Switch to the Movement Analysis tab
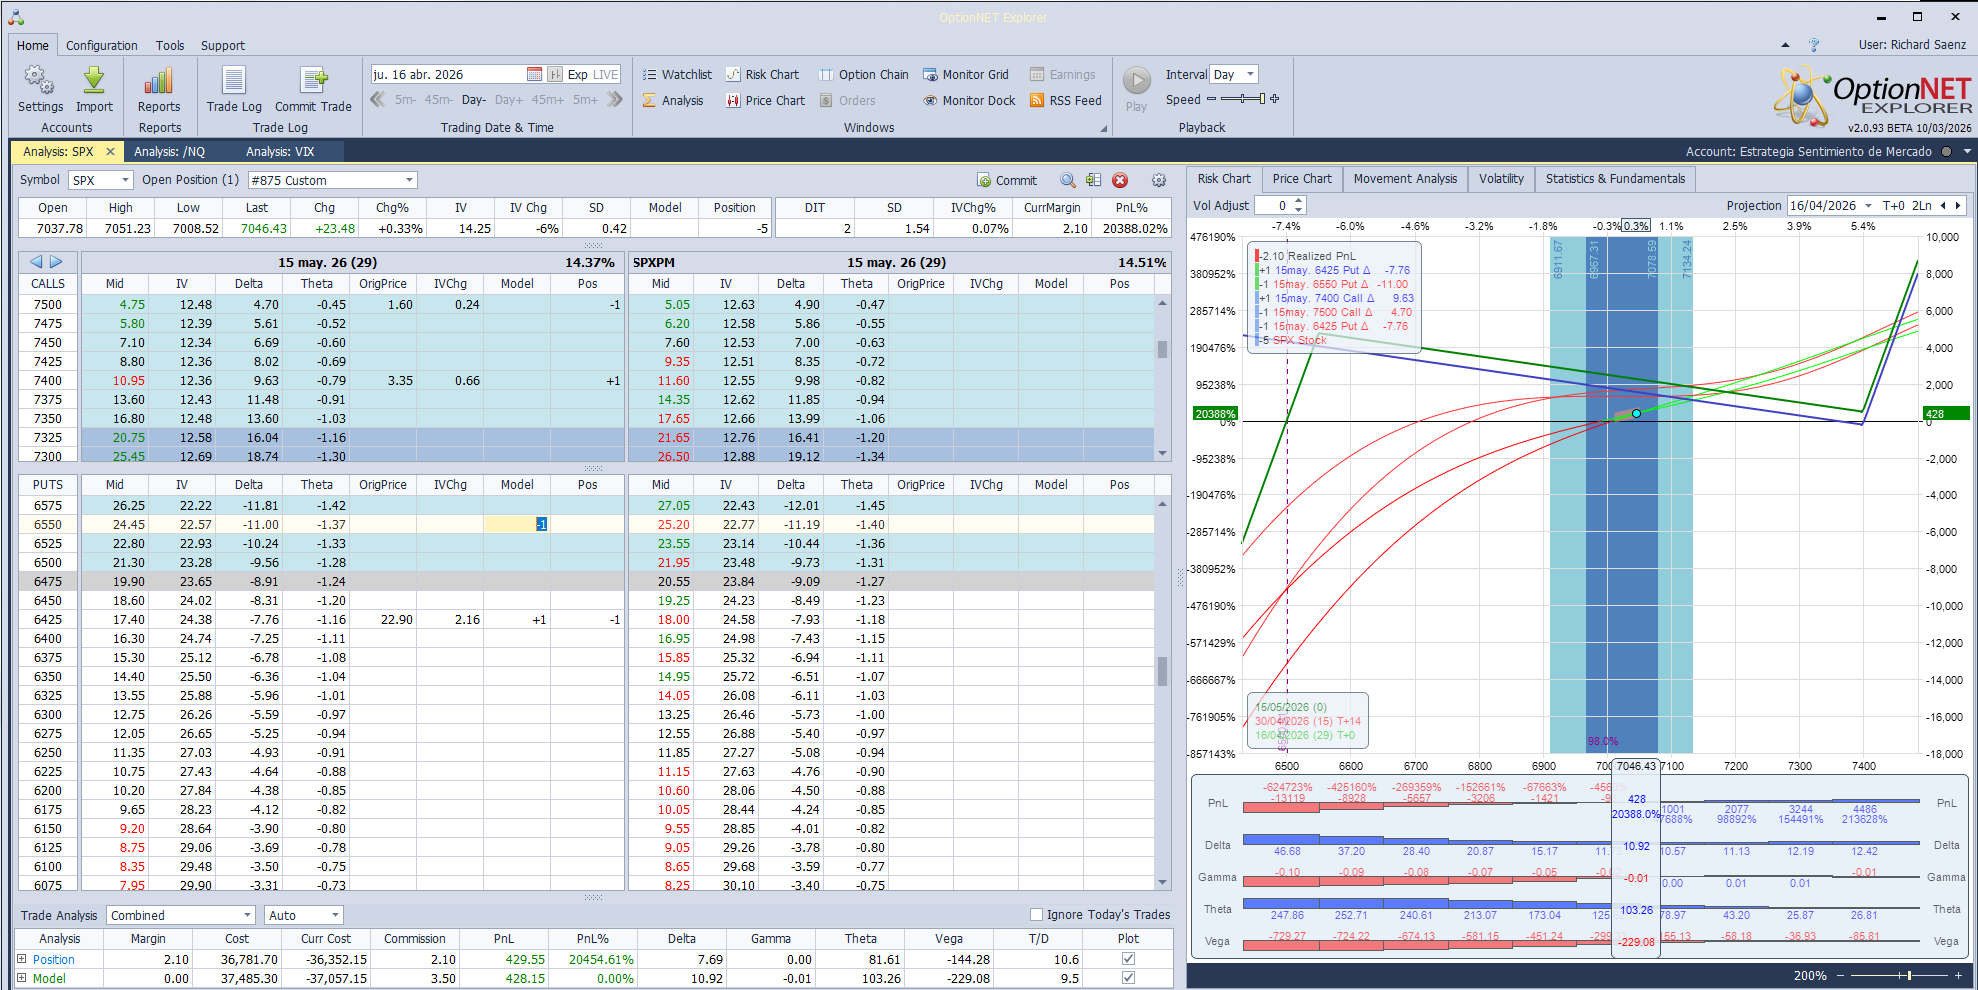Image resolution: width=1978 pixels, height=990 pixels. click(x=1405, y=179)
